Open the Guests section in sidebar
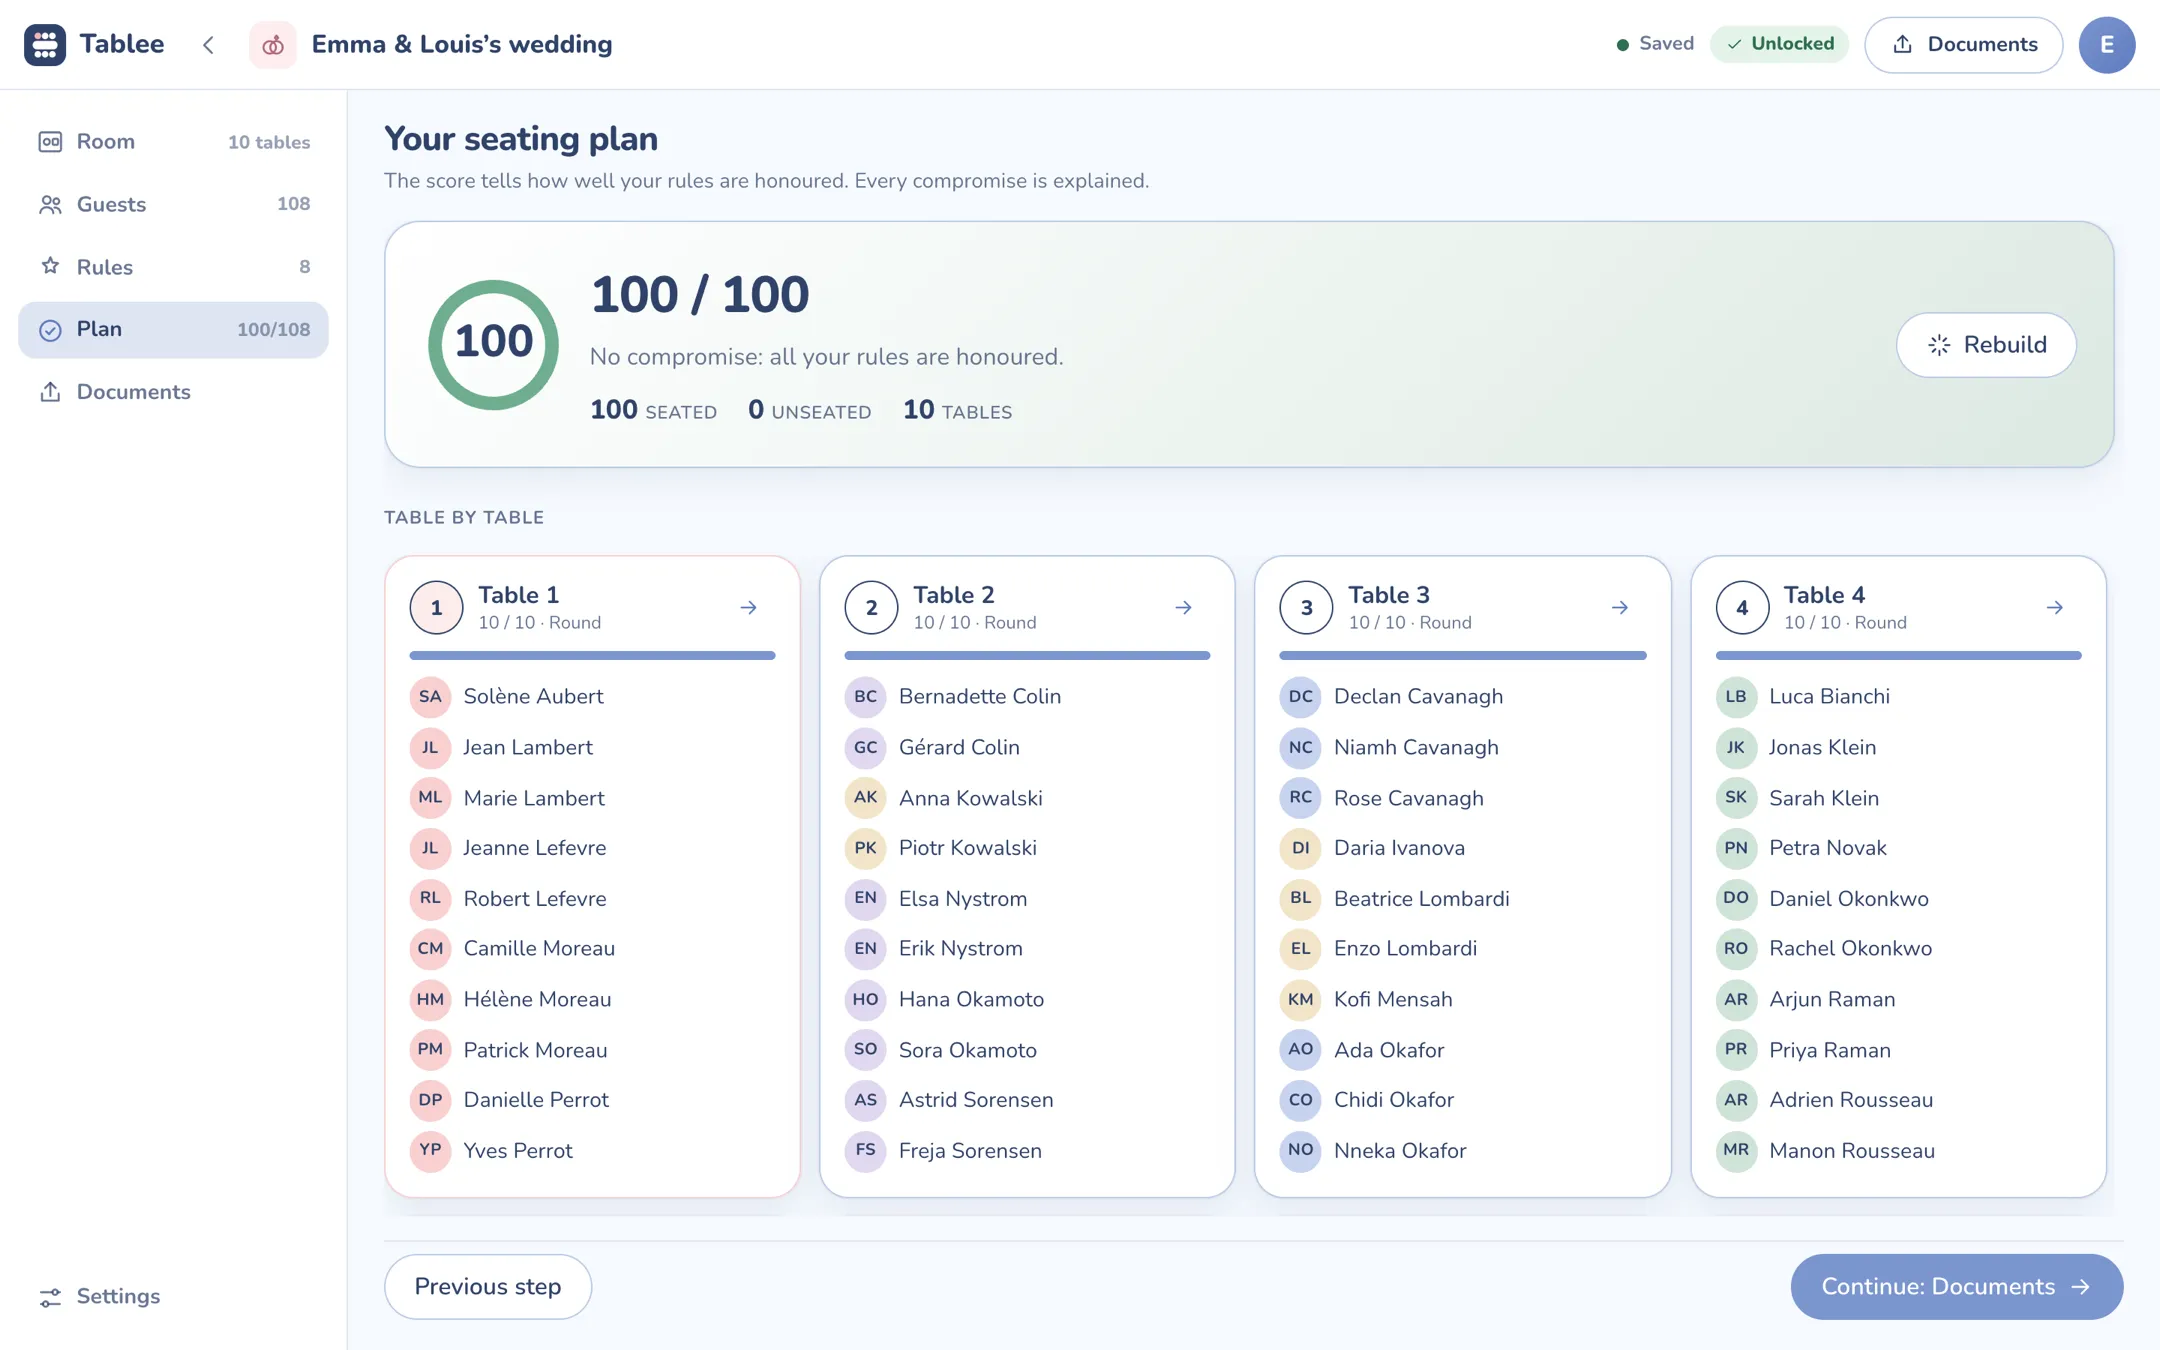2160x1350 pixels. pyautogui.click(x=173, y=204)
